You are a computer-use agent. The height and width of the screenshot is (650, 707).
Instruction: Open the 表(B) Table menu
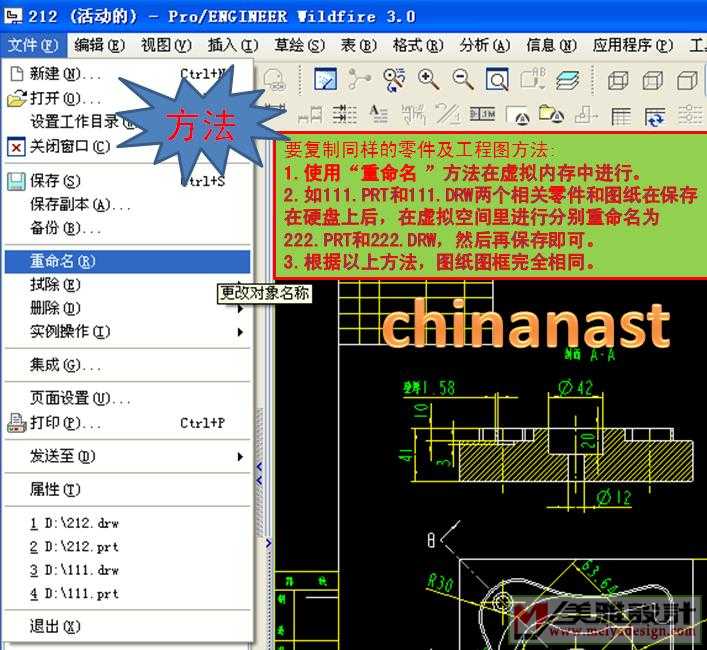click(x=359, y=45)
